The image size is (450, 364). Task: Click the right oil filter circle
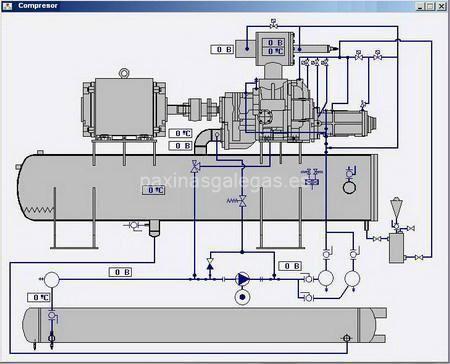coord(352,279)
